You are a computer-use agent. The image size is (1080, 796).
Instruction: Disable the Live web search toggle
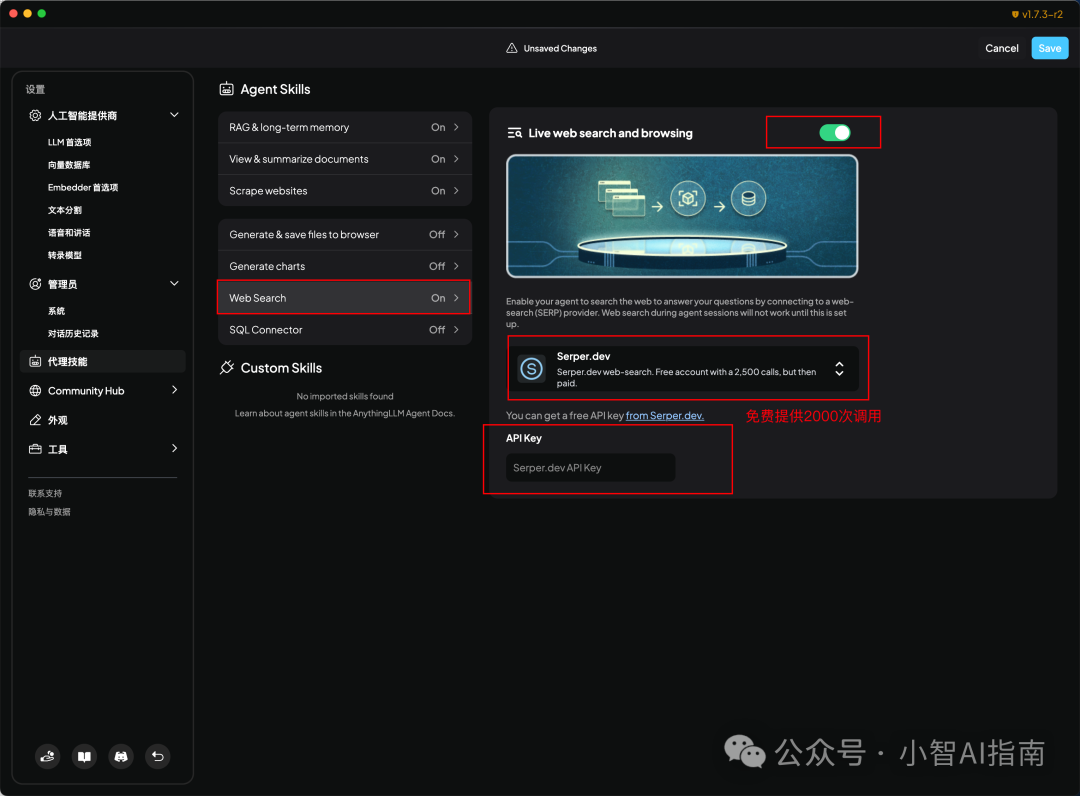click(834, 133)
